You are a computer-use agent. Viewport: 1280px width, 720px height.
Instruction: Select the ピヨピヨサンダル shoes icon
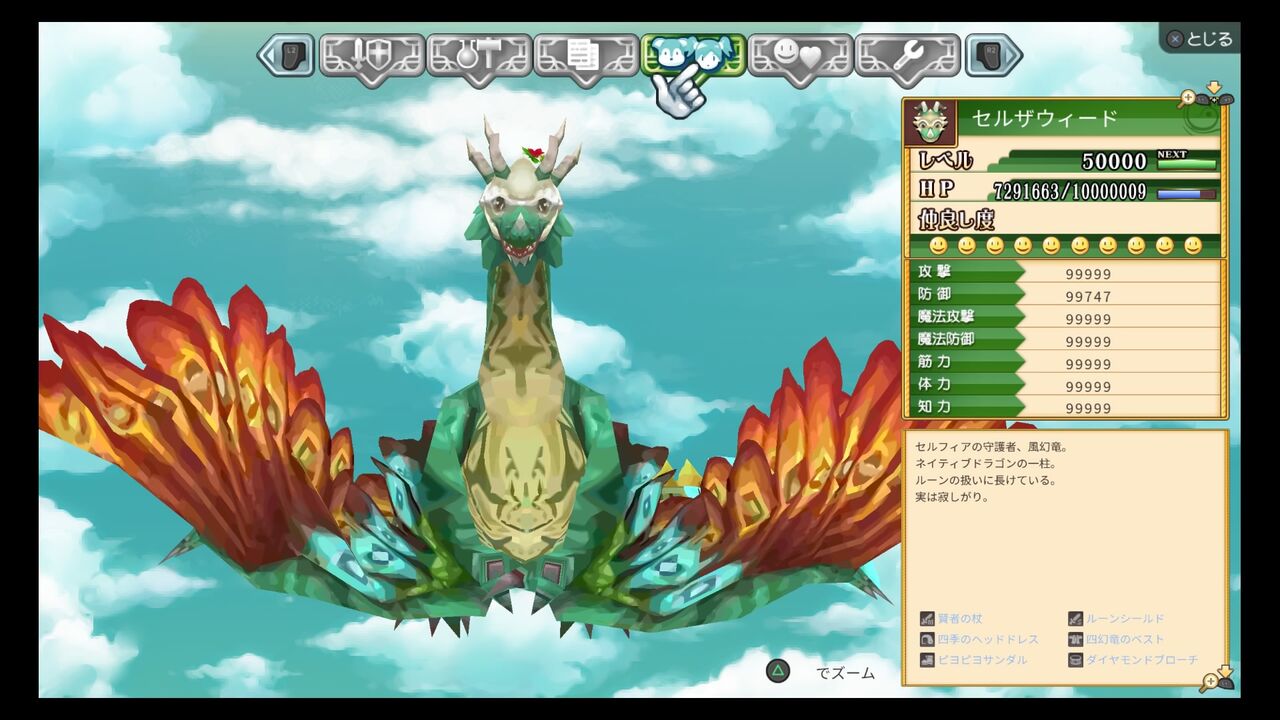point(927,660)
